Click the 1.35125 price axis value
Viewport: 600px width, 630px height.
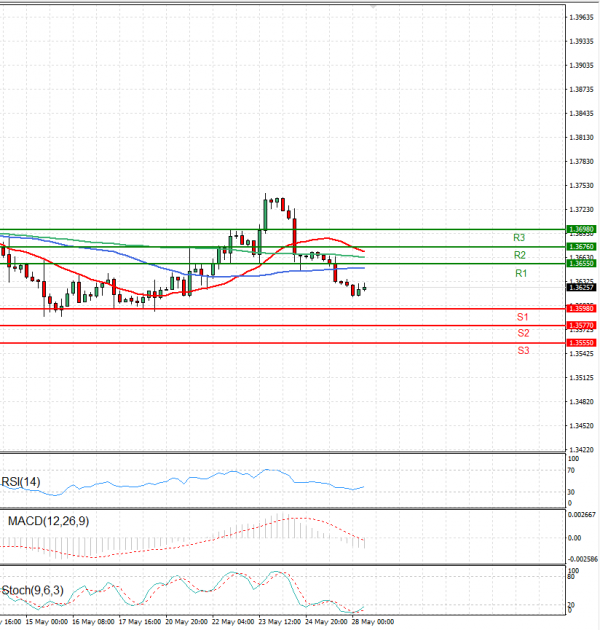[582, 378]
